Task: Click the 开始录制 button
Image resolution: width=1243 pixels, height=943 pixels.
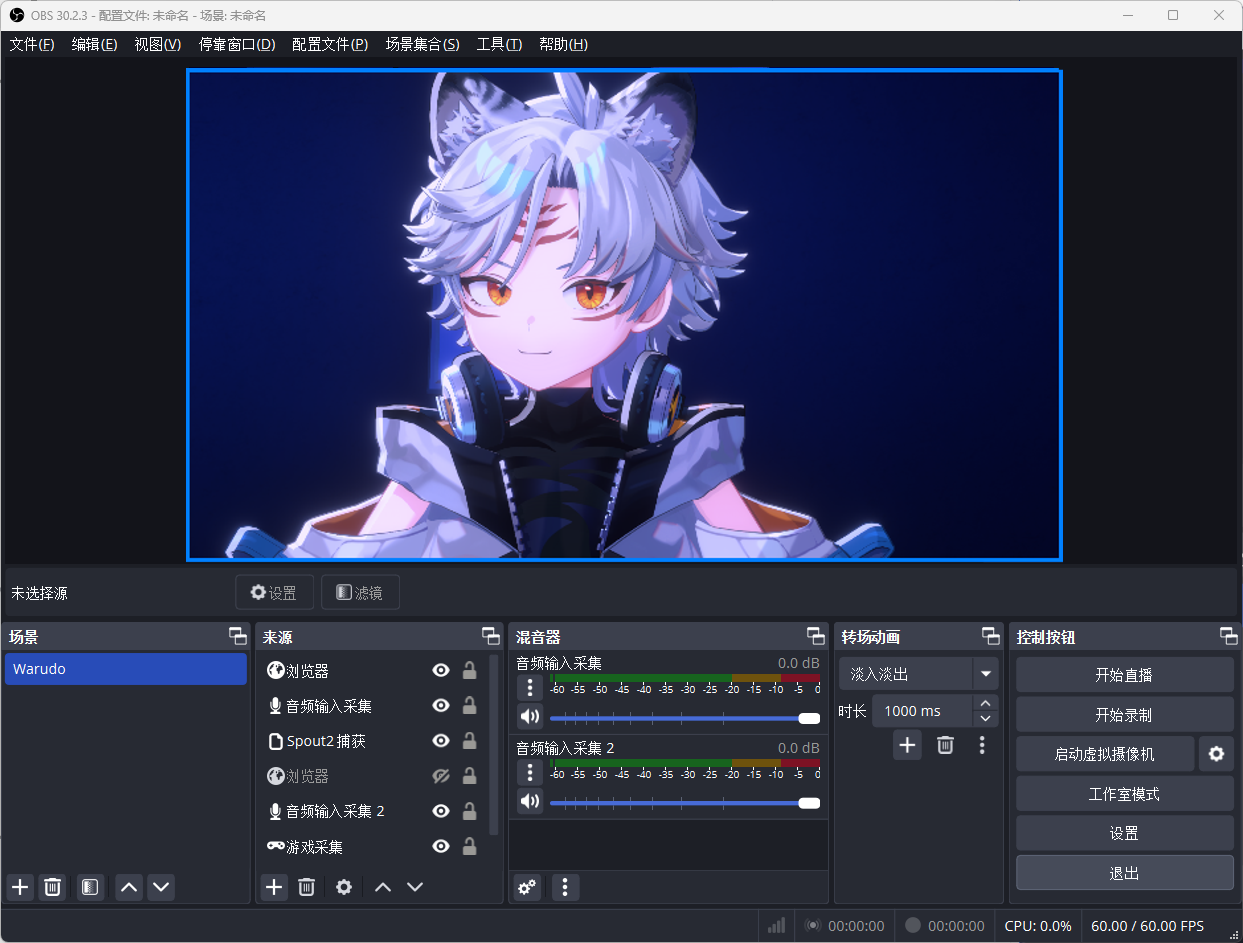Action: [1124, 715]
